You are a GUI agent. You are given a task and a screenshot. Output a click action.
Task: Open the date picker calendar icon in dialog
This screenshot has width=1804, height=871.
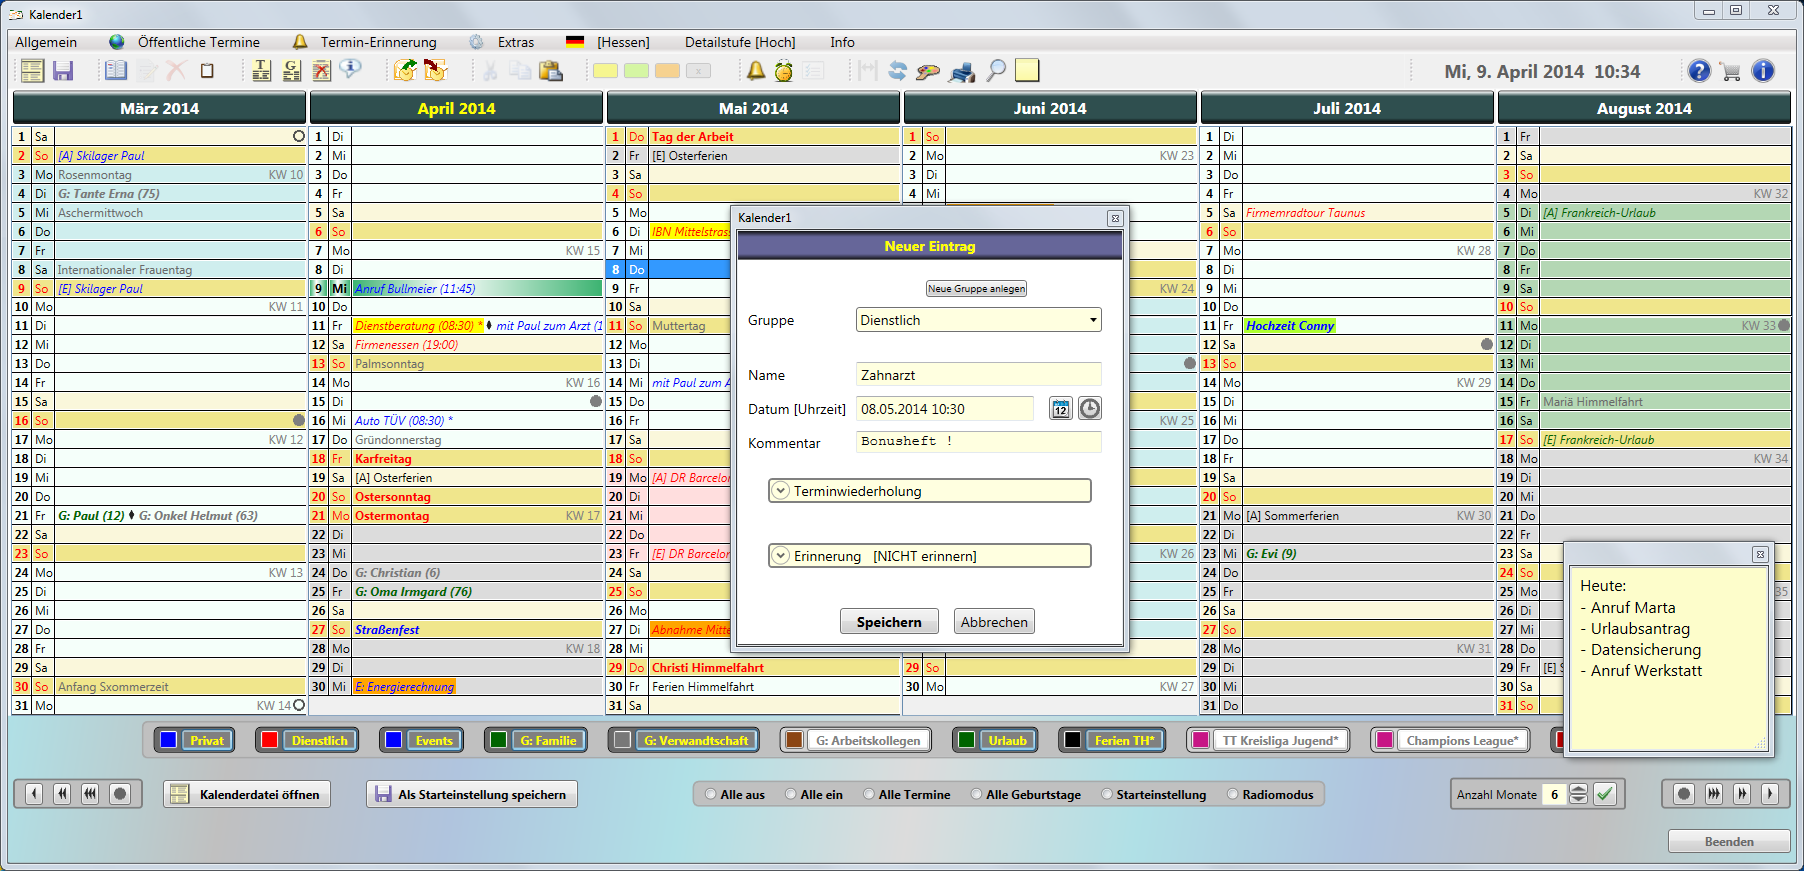(x=1061, y=408)
